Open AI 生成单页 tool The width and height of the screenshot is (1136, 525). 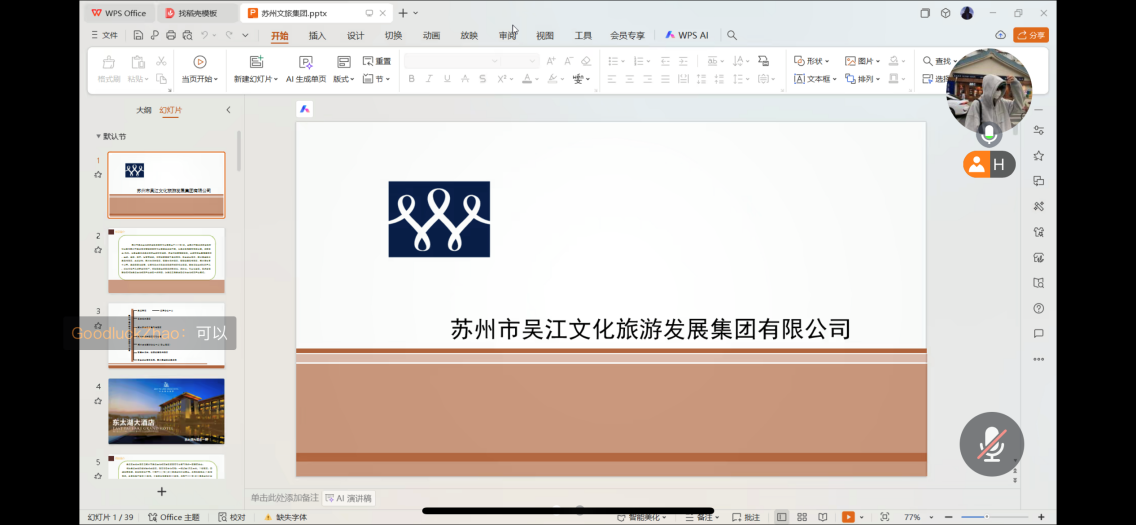click(306, 70)
